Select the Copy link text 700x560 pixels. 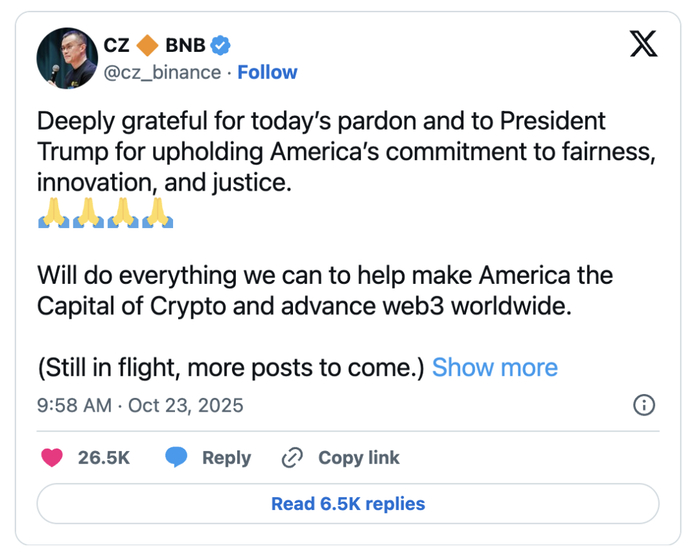358,458
